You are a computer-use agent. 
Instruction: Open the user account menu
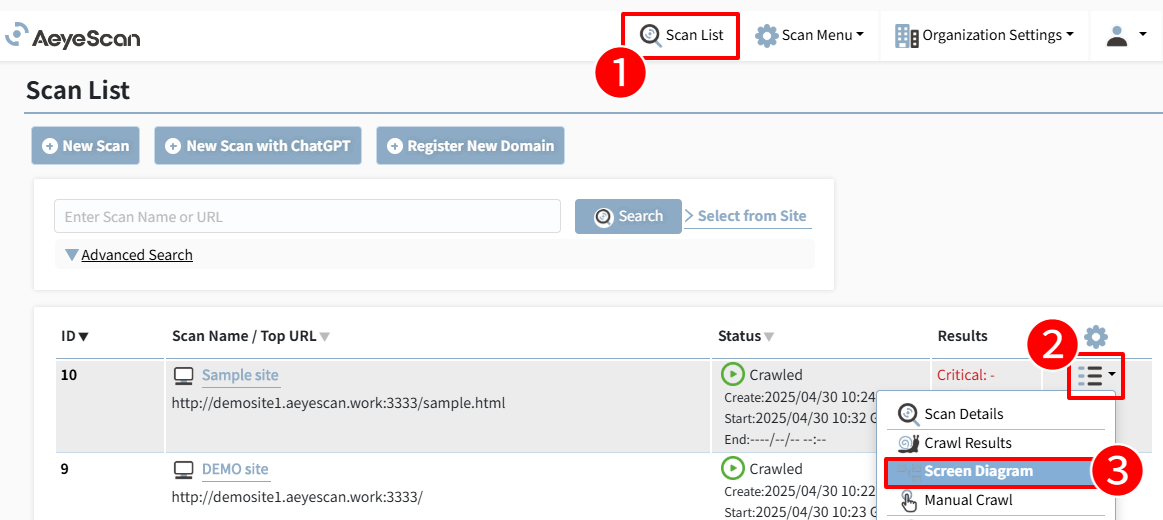pyautogui.click(x=1126, y=35)
